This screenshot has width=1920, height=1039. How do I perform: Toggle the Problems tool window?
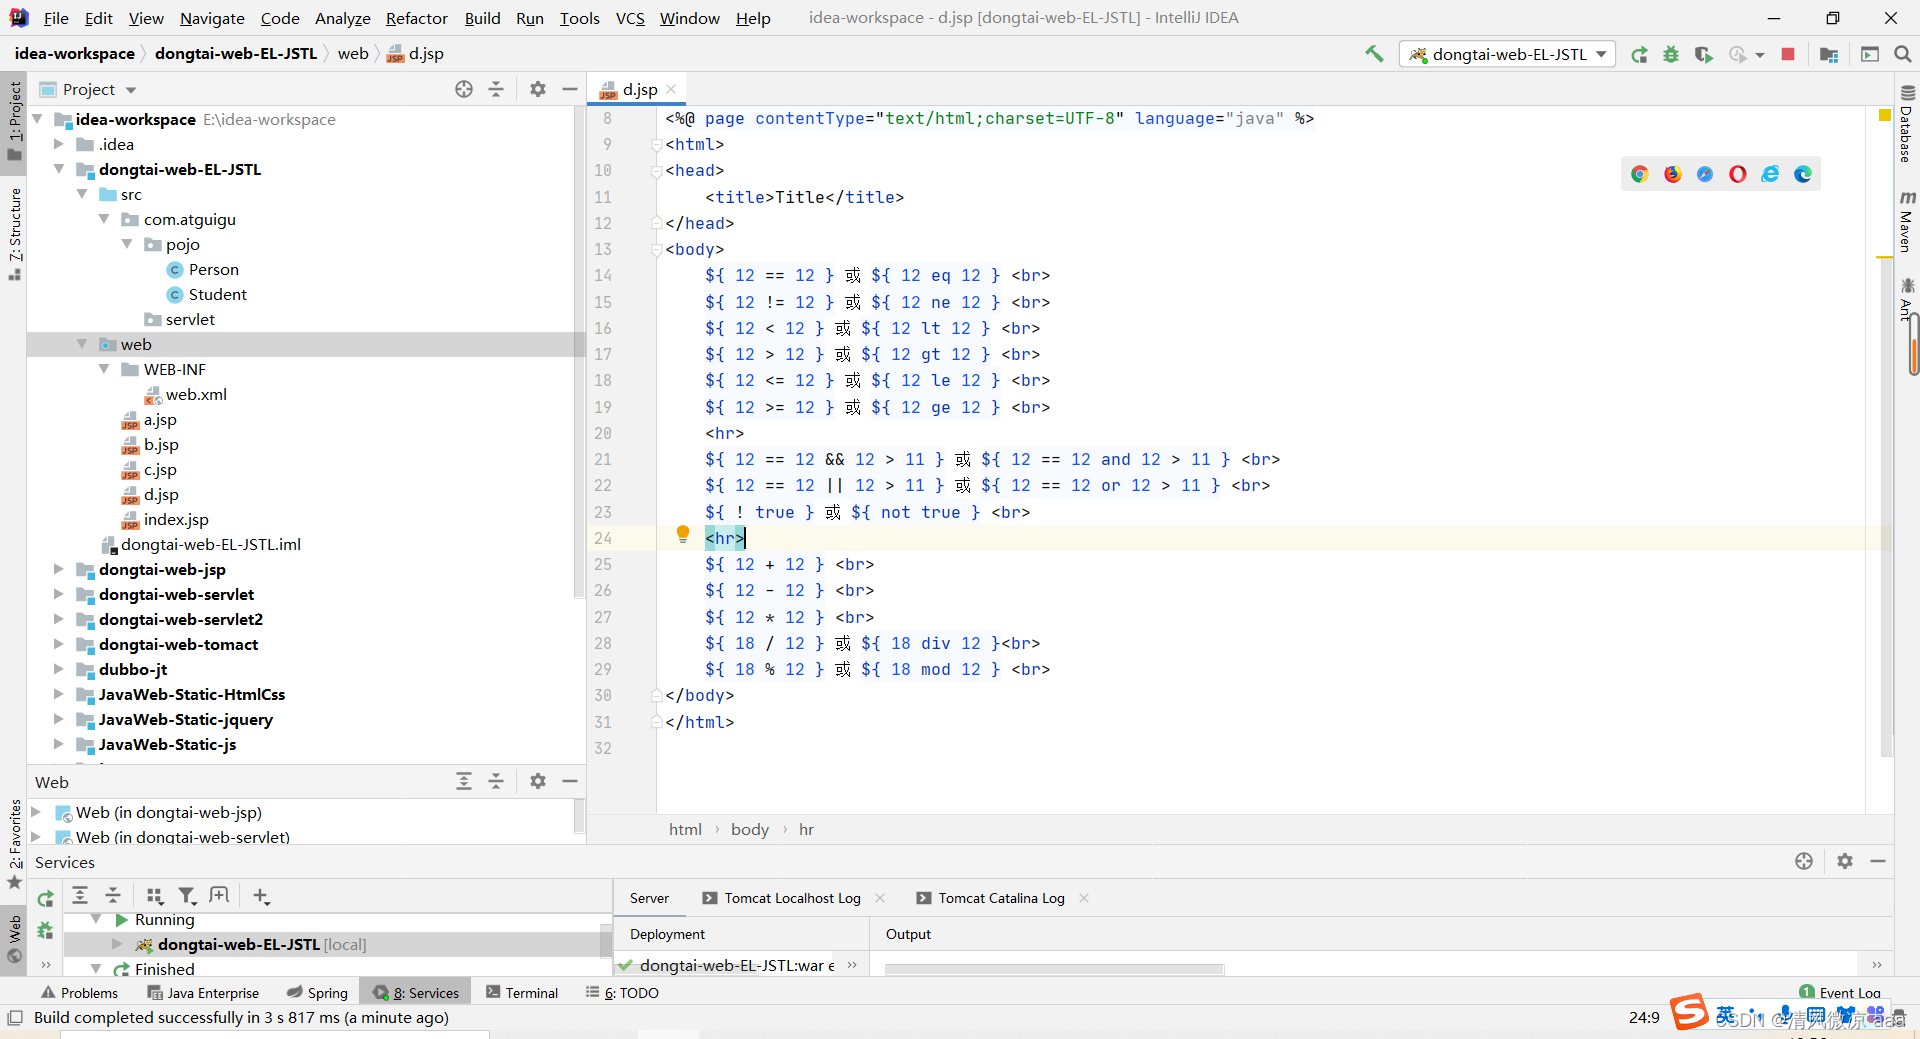[x=79, y=993]
